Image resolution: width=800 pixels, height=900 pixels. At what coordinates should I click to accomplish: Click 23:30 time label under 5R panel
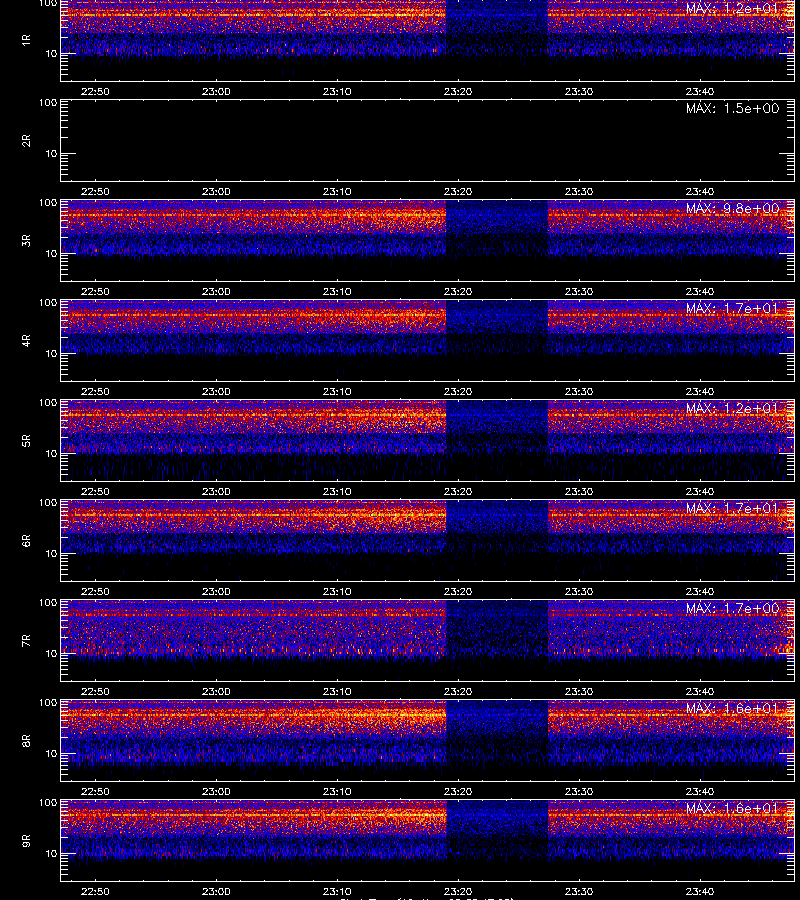(579, 492)
